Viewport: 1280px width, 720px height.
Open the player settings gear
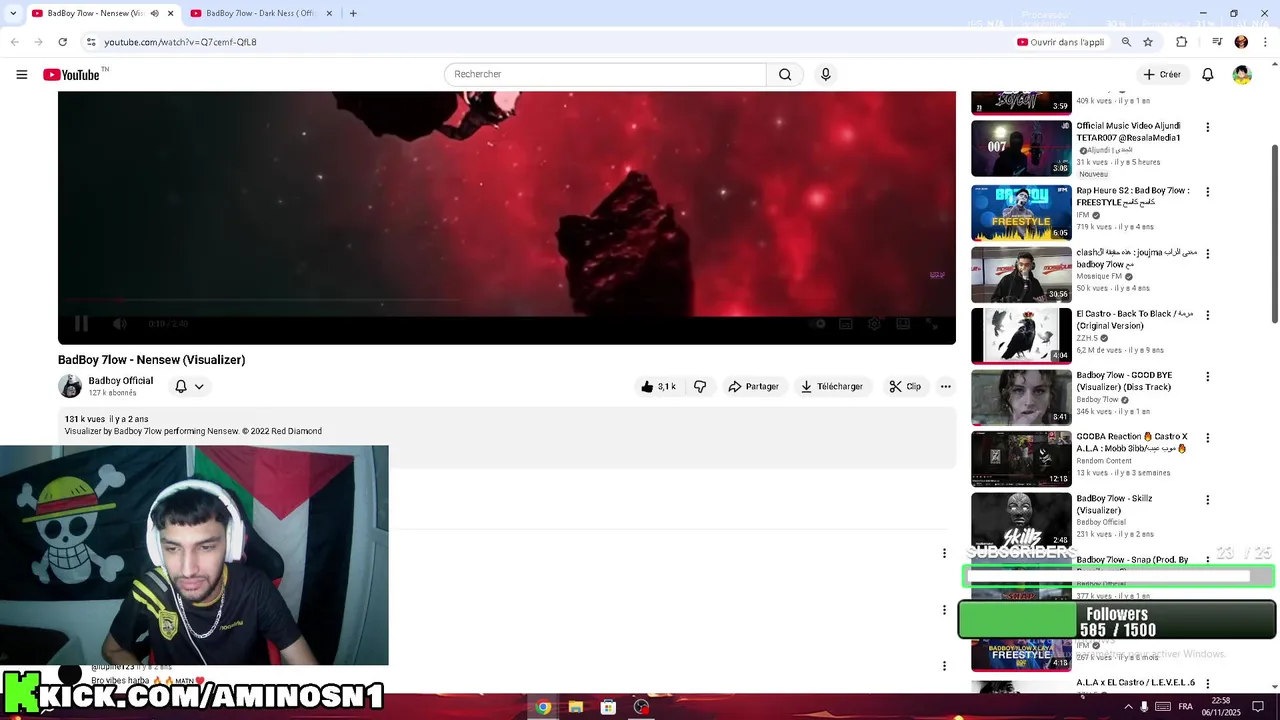click(x=874, y=323)
